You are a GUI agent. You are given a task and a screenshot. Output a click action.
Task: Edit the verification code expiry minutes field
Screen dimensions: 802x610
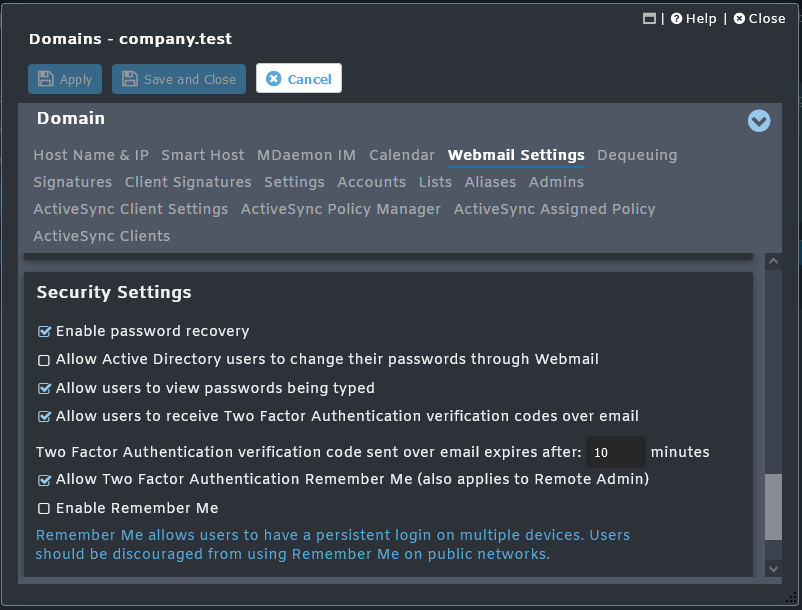click(x=616, y=452)
